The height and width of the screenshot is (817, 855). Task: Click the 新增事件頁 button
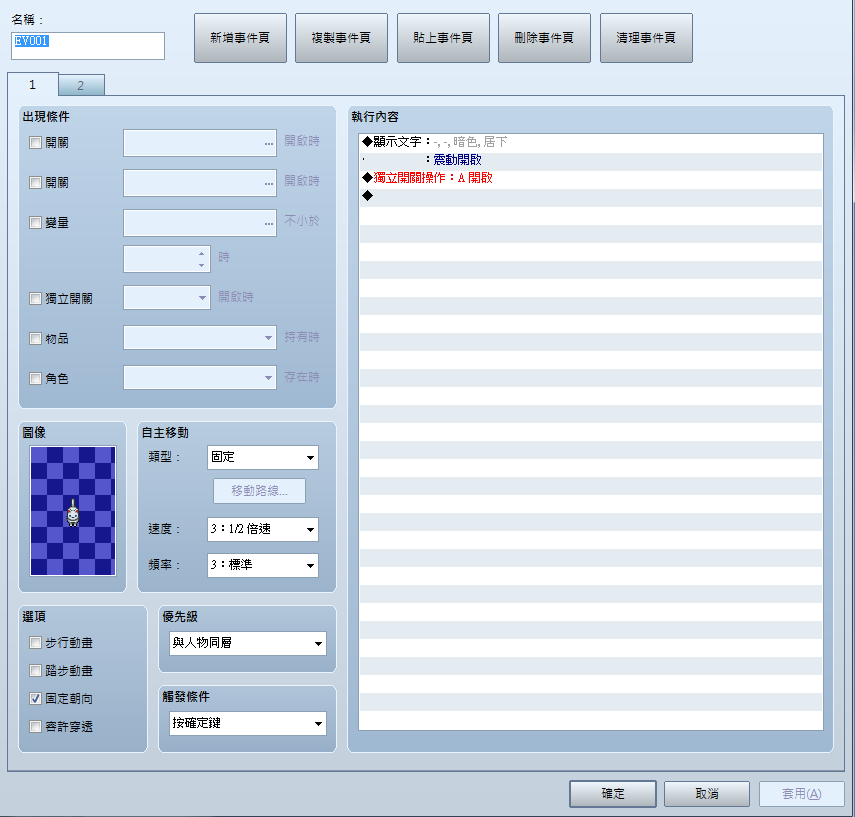(x=240, y=38)
